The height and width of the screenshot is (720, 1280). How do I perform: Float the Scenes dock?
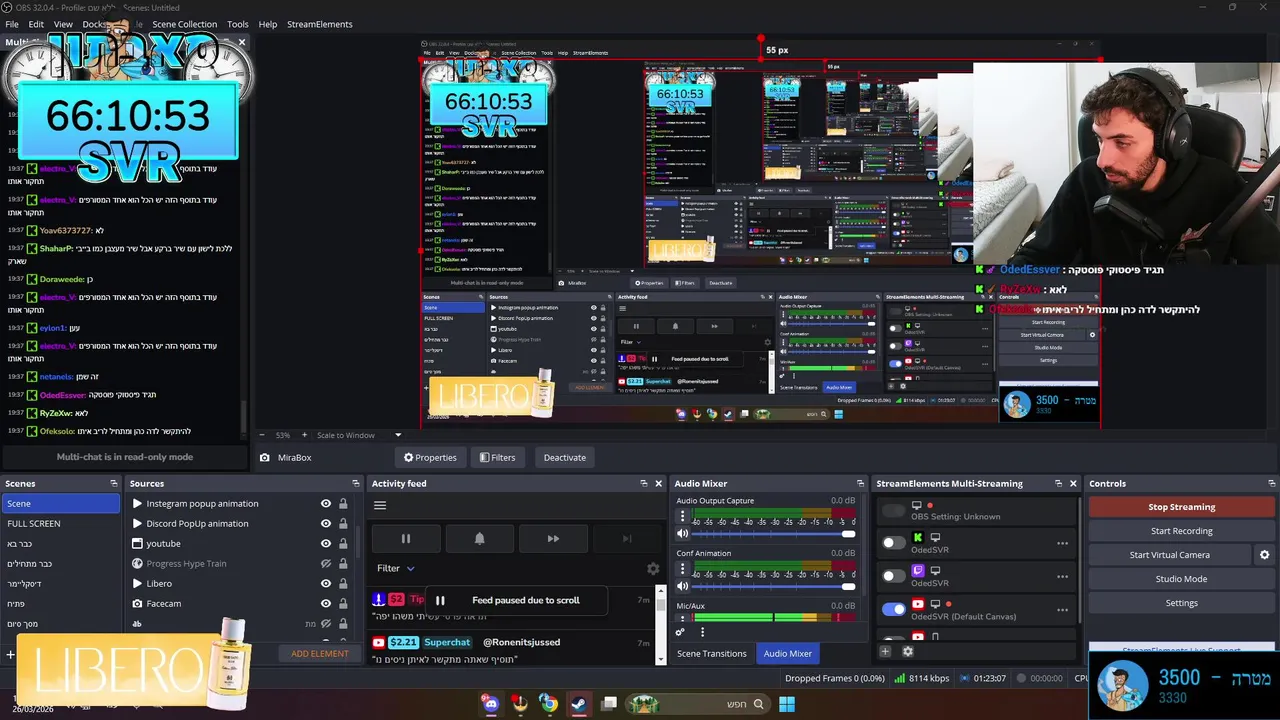coord(114,483)
